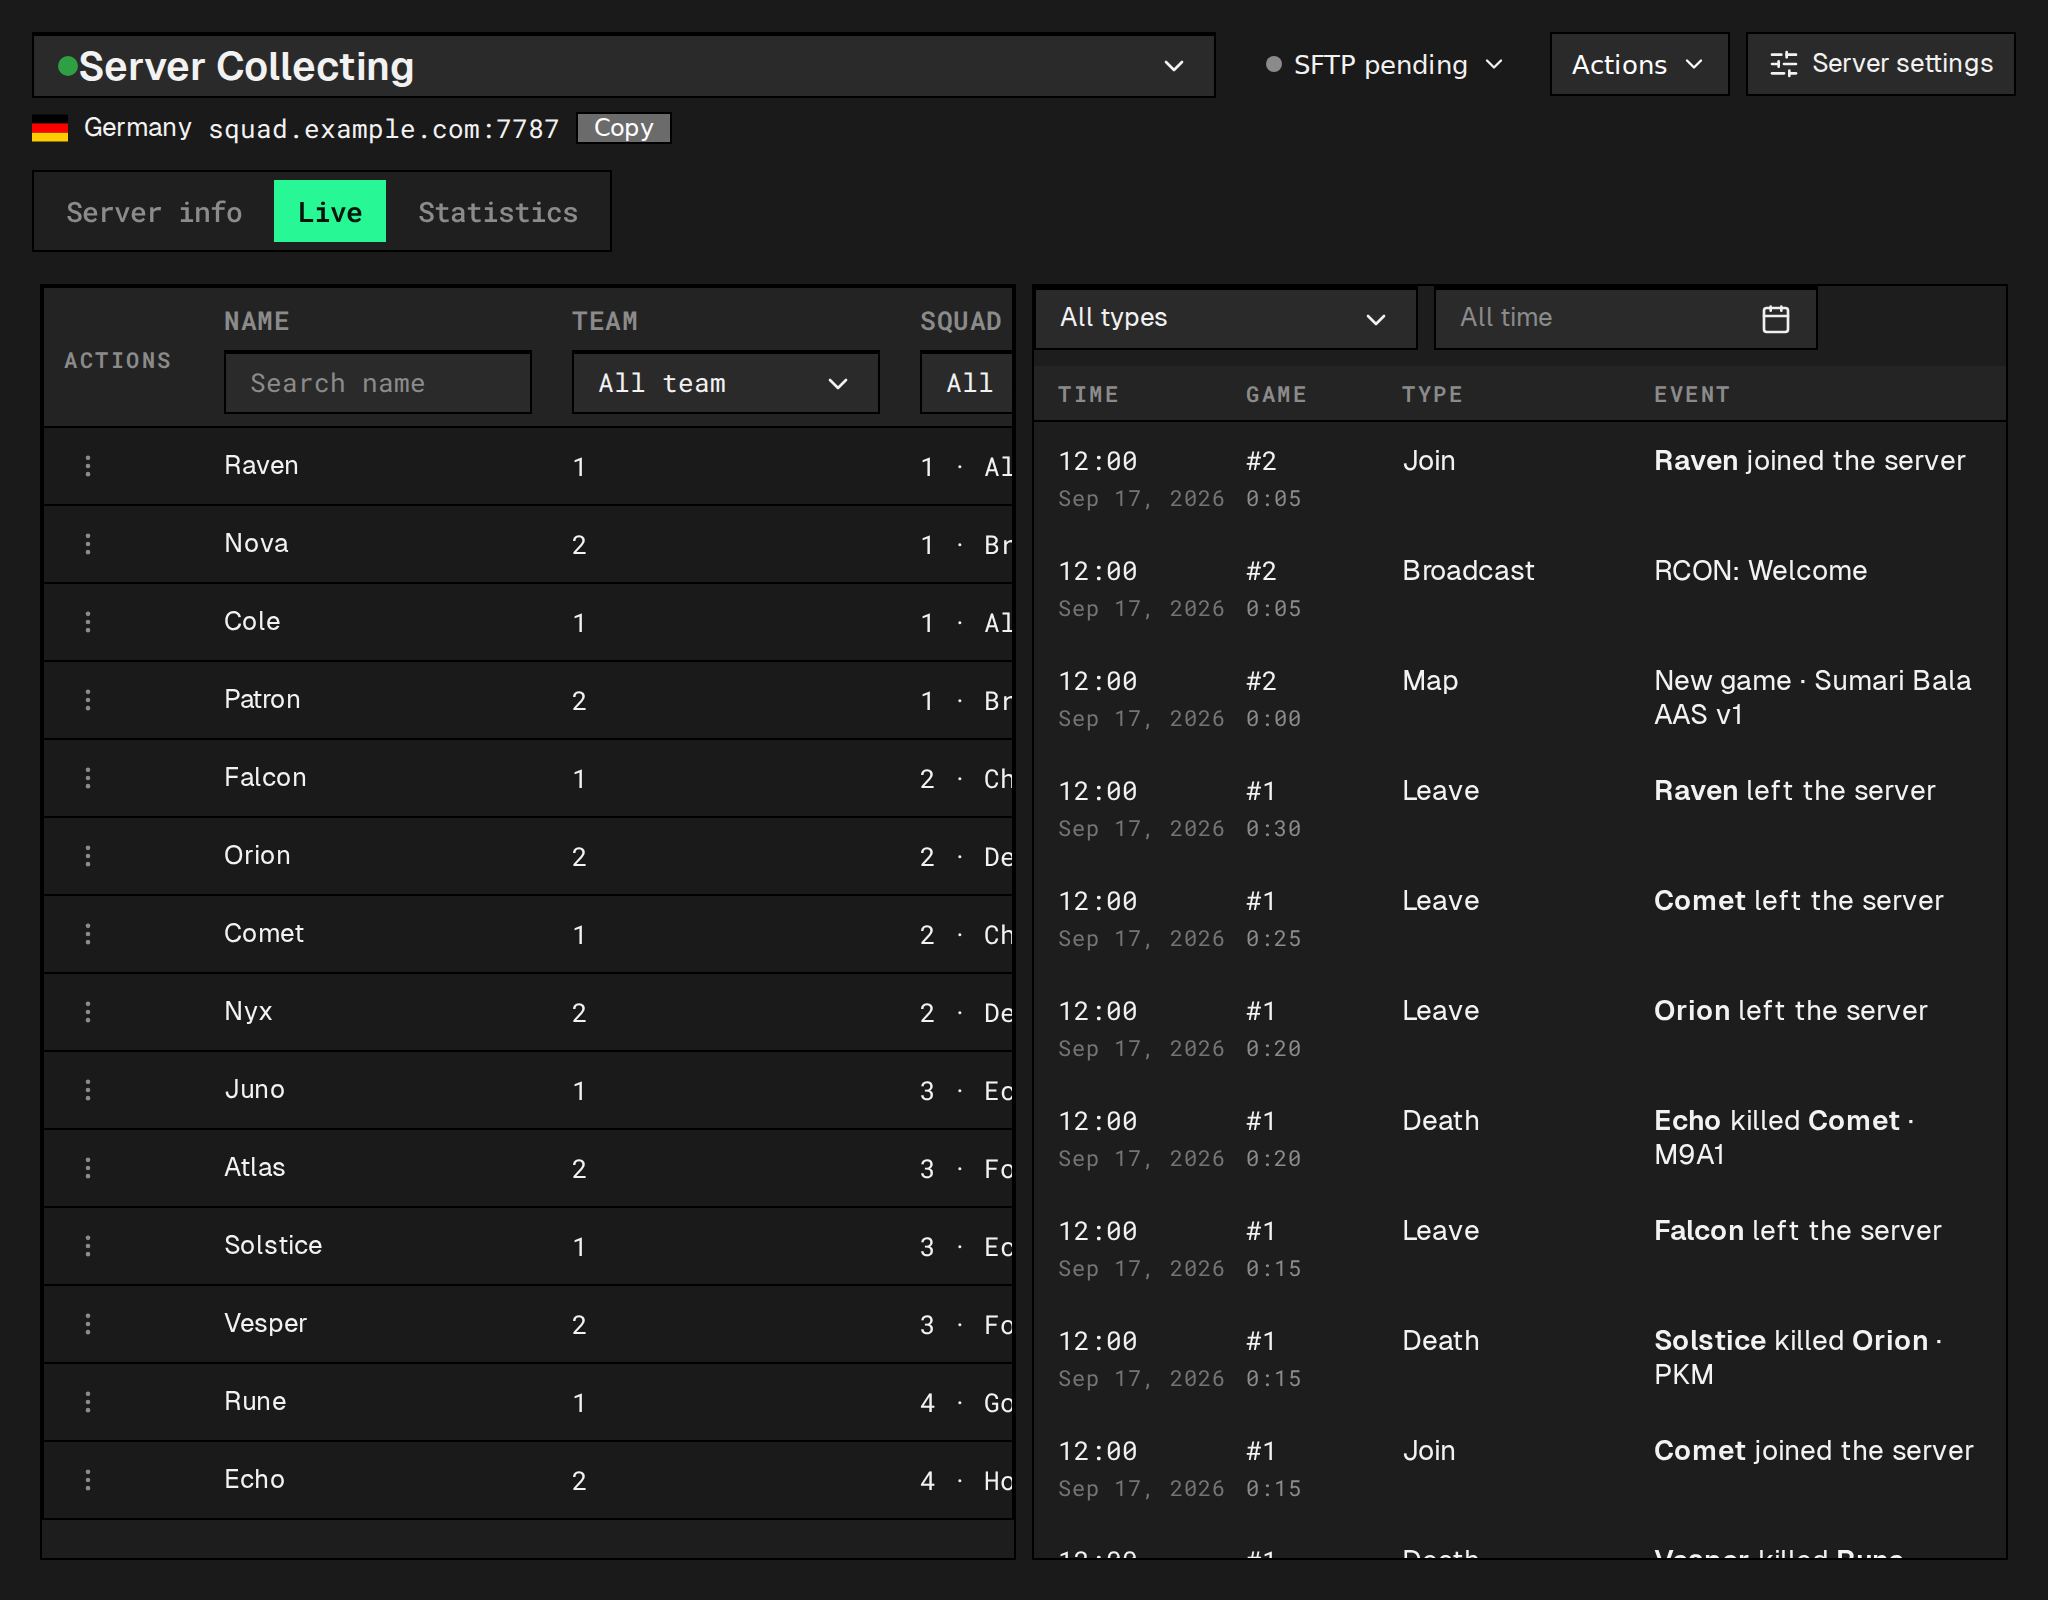The image size is (2048, 1600).
Task: Click the 'Falcon left the server' event
Action: point(1797,1231)
